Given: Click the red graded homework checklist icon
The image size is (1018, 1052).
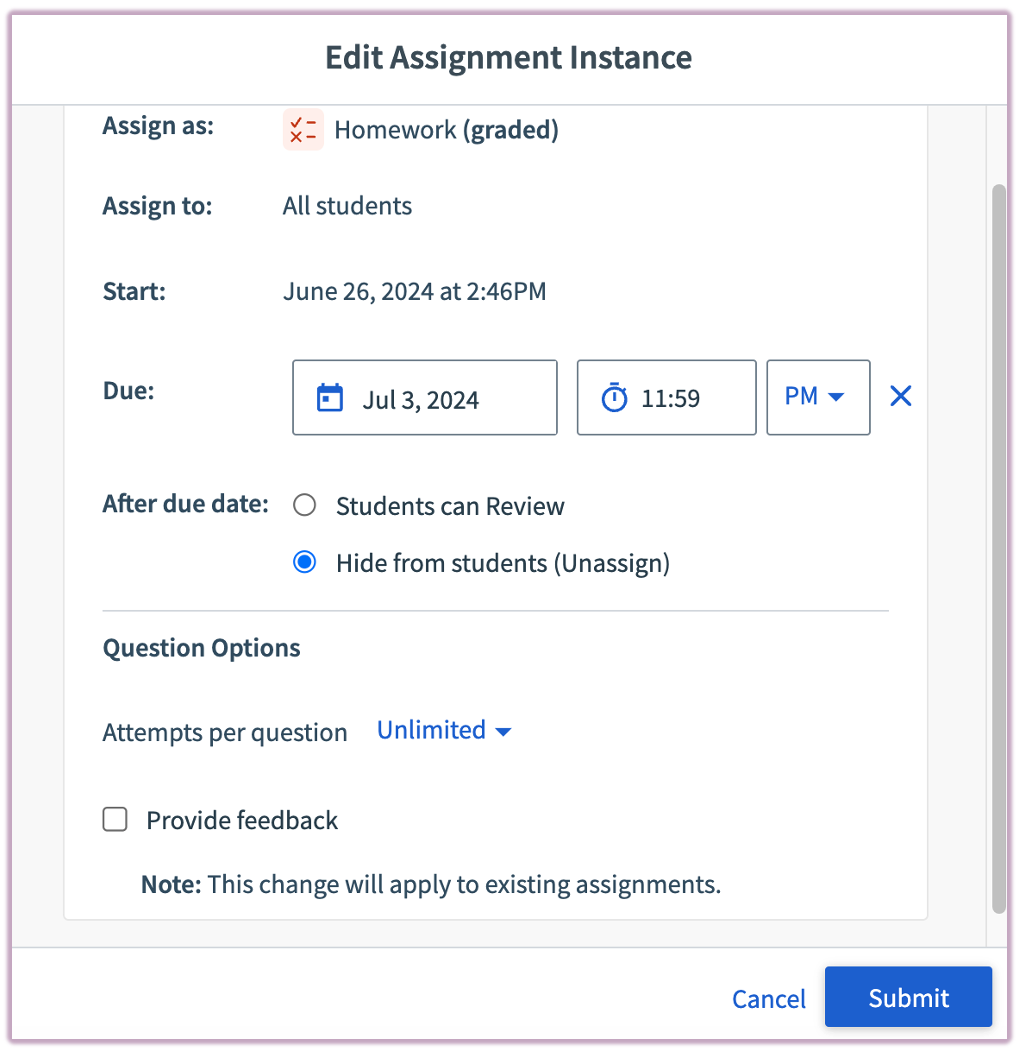Looking at the screenshot, I should click(302, 130).
